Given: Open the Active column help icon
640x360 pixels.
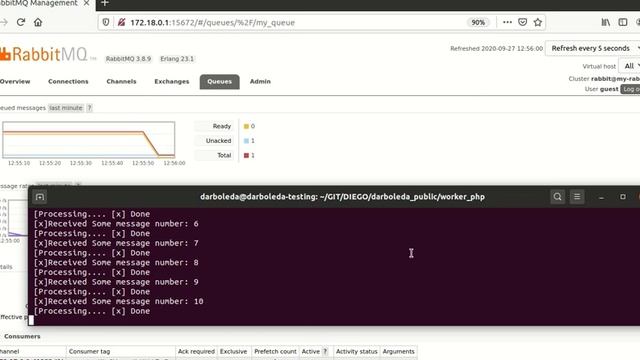Looking at the screenshot, I should pyautogui.click(x=325, y=351).
